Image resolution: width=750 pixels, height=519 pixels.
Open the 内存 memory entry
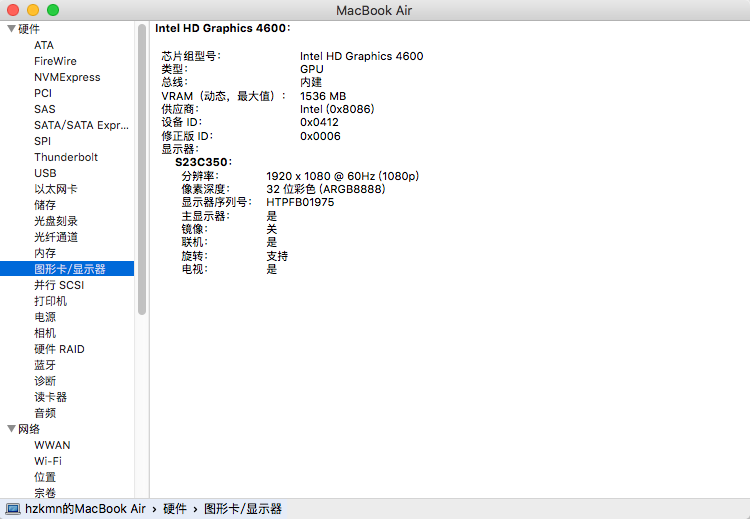(45, 253)
